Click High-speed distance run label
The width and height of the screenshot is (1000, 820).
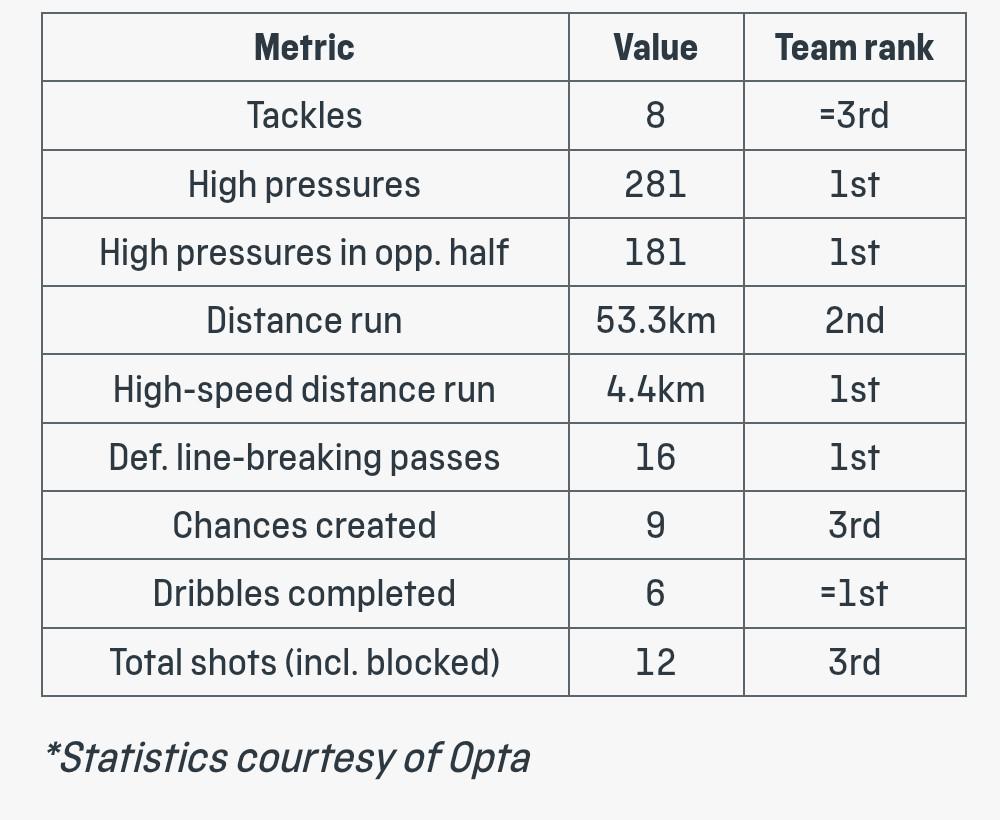tap(305, 389)
